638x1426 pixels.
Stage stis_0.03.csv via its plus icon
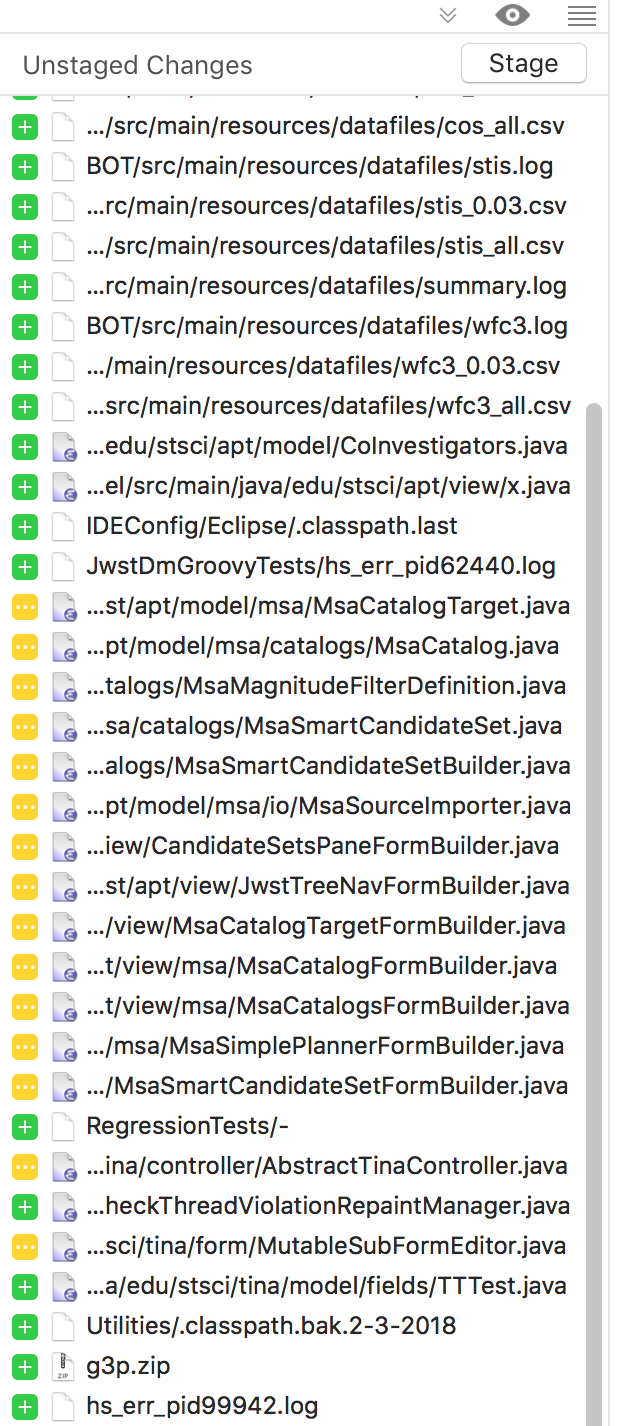pos(25,207)
